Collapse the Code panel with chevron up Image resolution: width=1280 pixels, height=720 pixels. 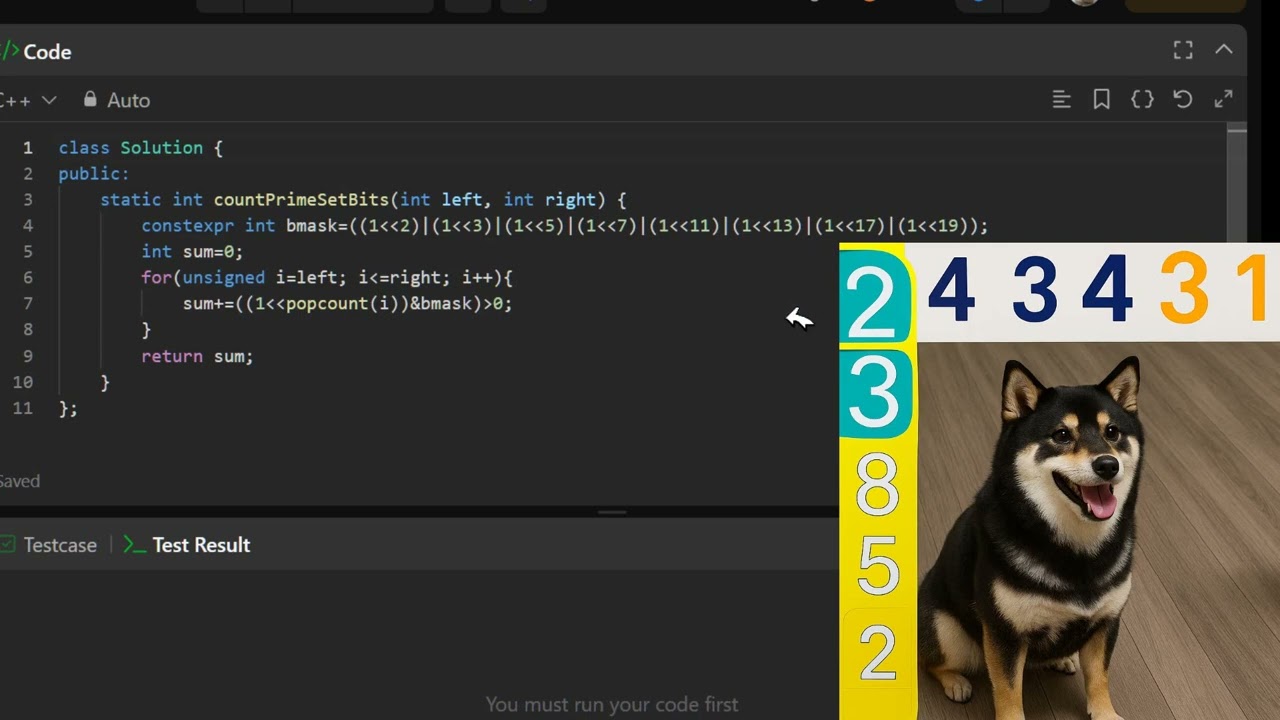tap(1223, 50)
